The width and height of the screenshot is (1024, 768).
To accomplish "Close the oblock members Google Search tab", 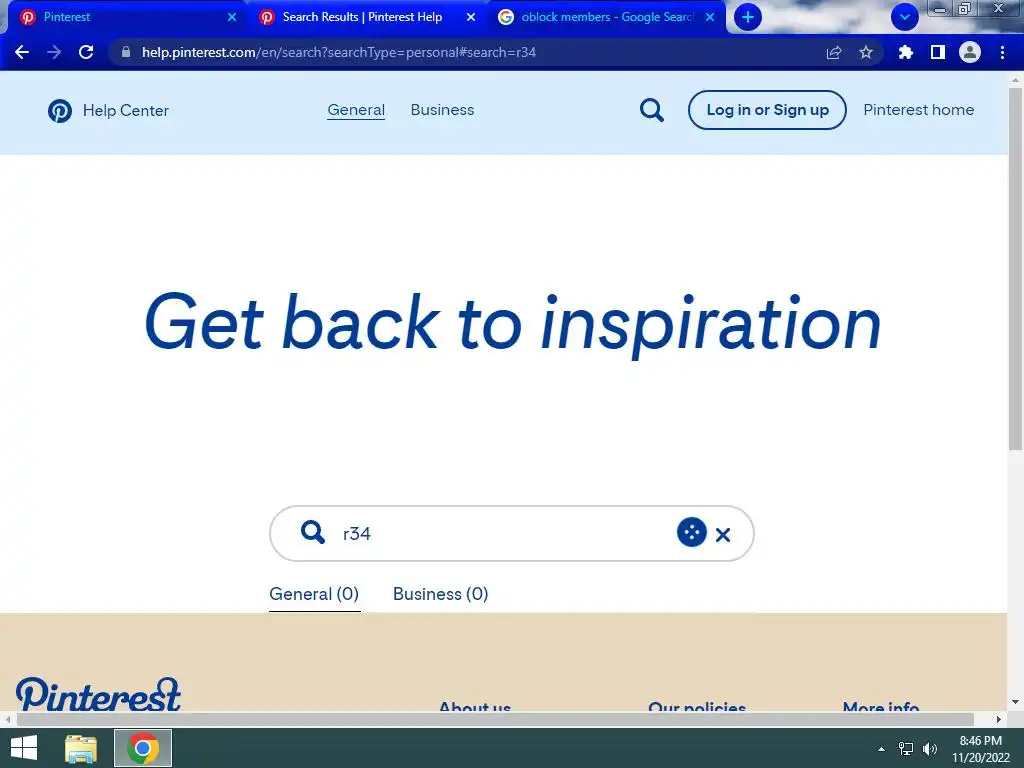I will [x=710, y=17].
